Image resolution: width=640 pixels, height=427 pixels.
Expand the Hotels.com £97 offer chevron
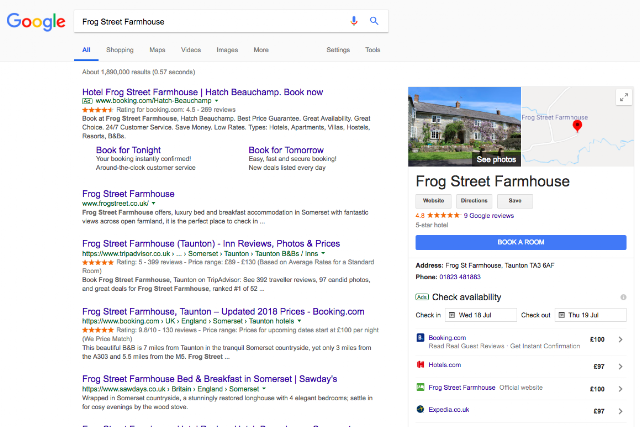point(620,367)
